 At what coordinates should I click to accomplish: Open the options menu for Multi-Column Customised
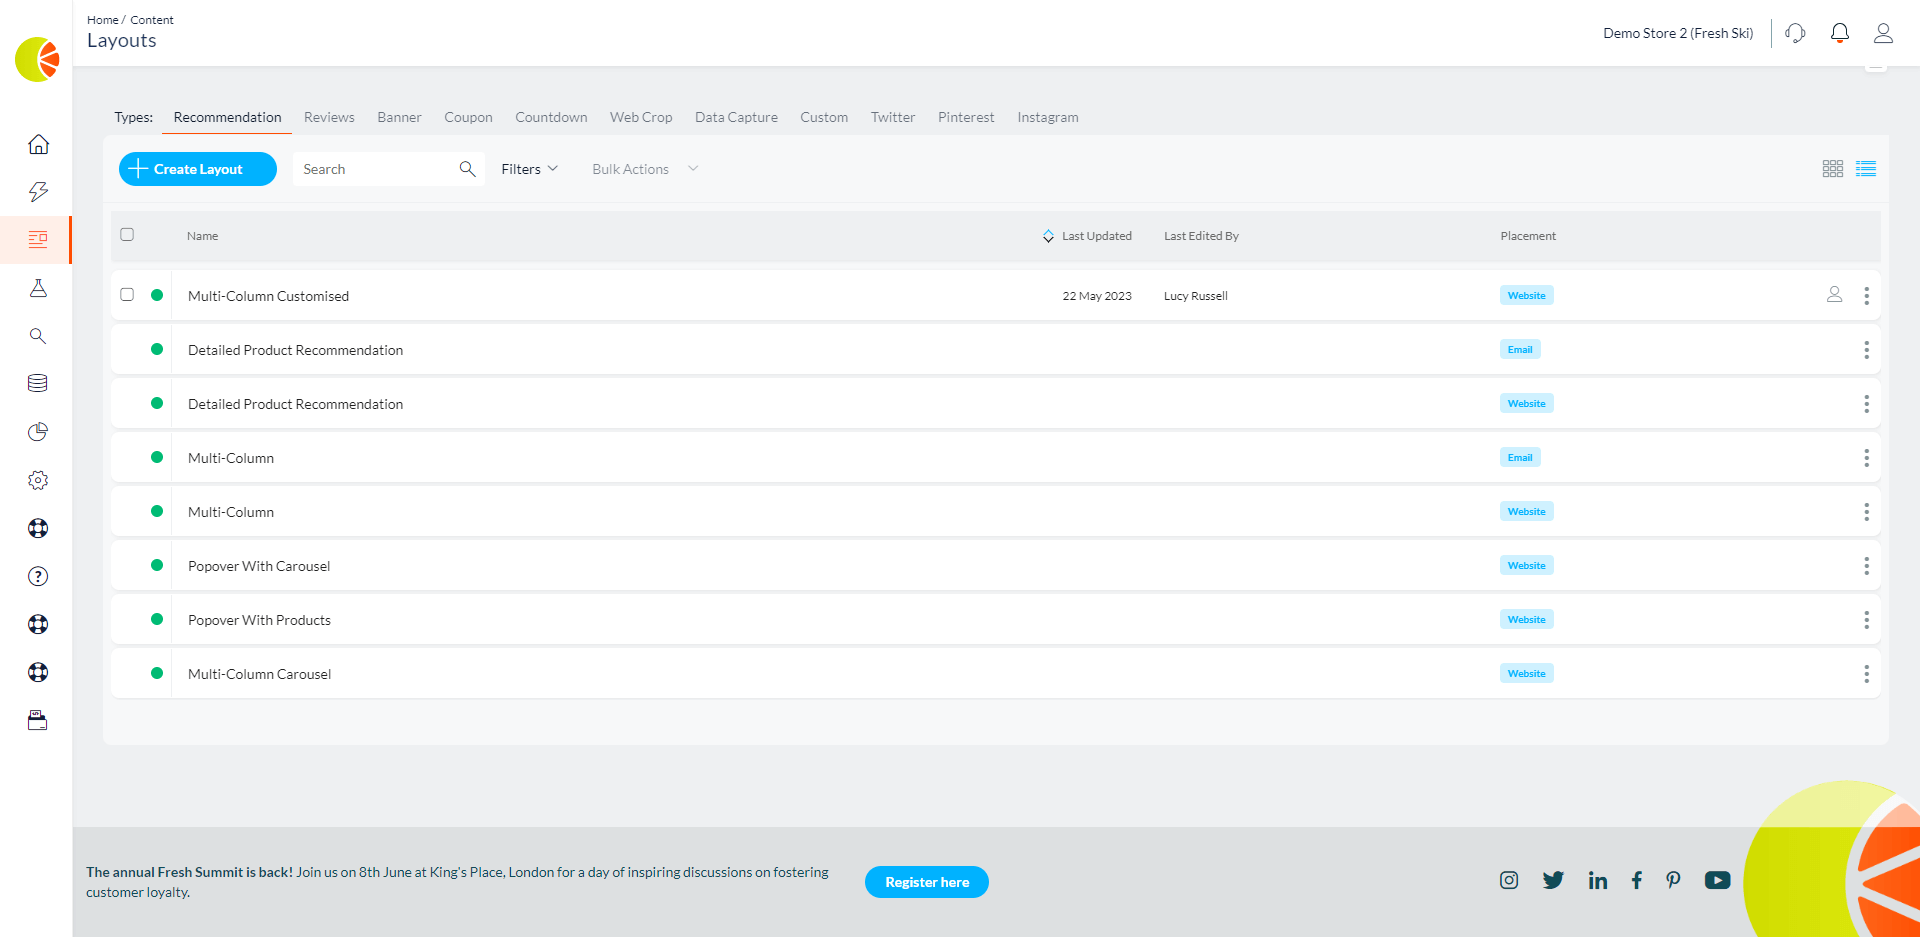(x=1866, y=296)
